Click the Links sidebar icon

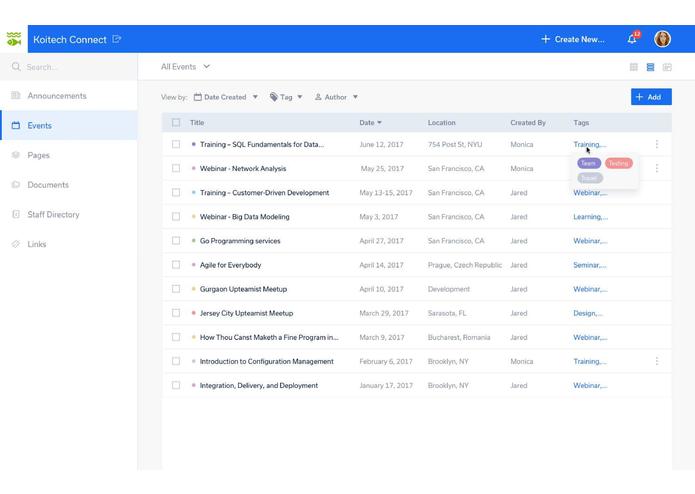(16, 244)
